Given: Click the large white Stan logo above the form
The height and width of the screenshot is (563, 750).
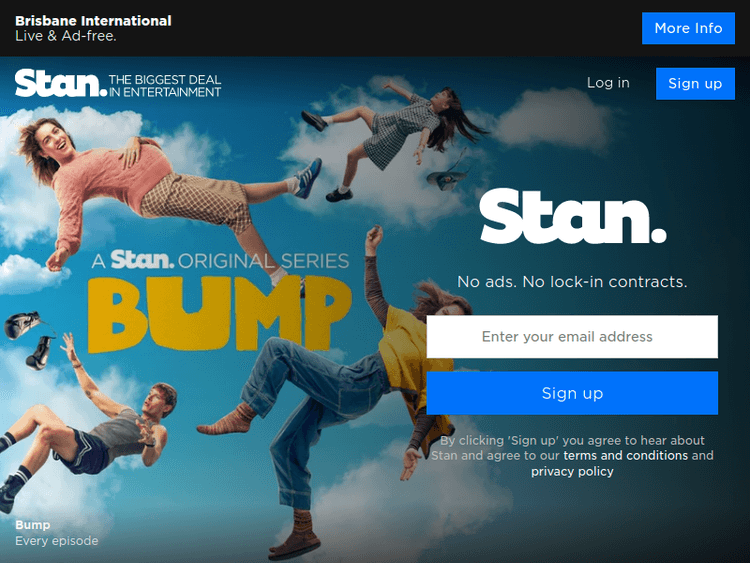Looking at the screenshot, I should point(572,218).
